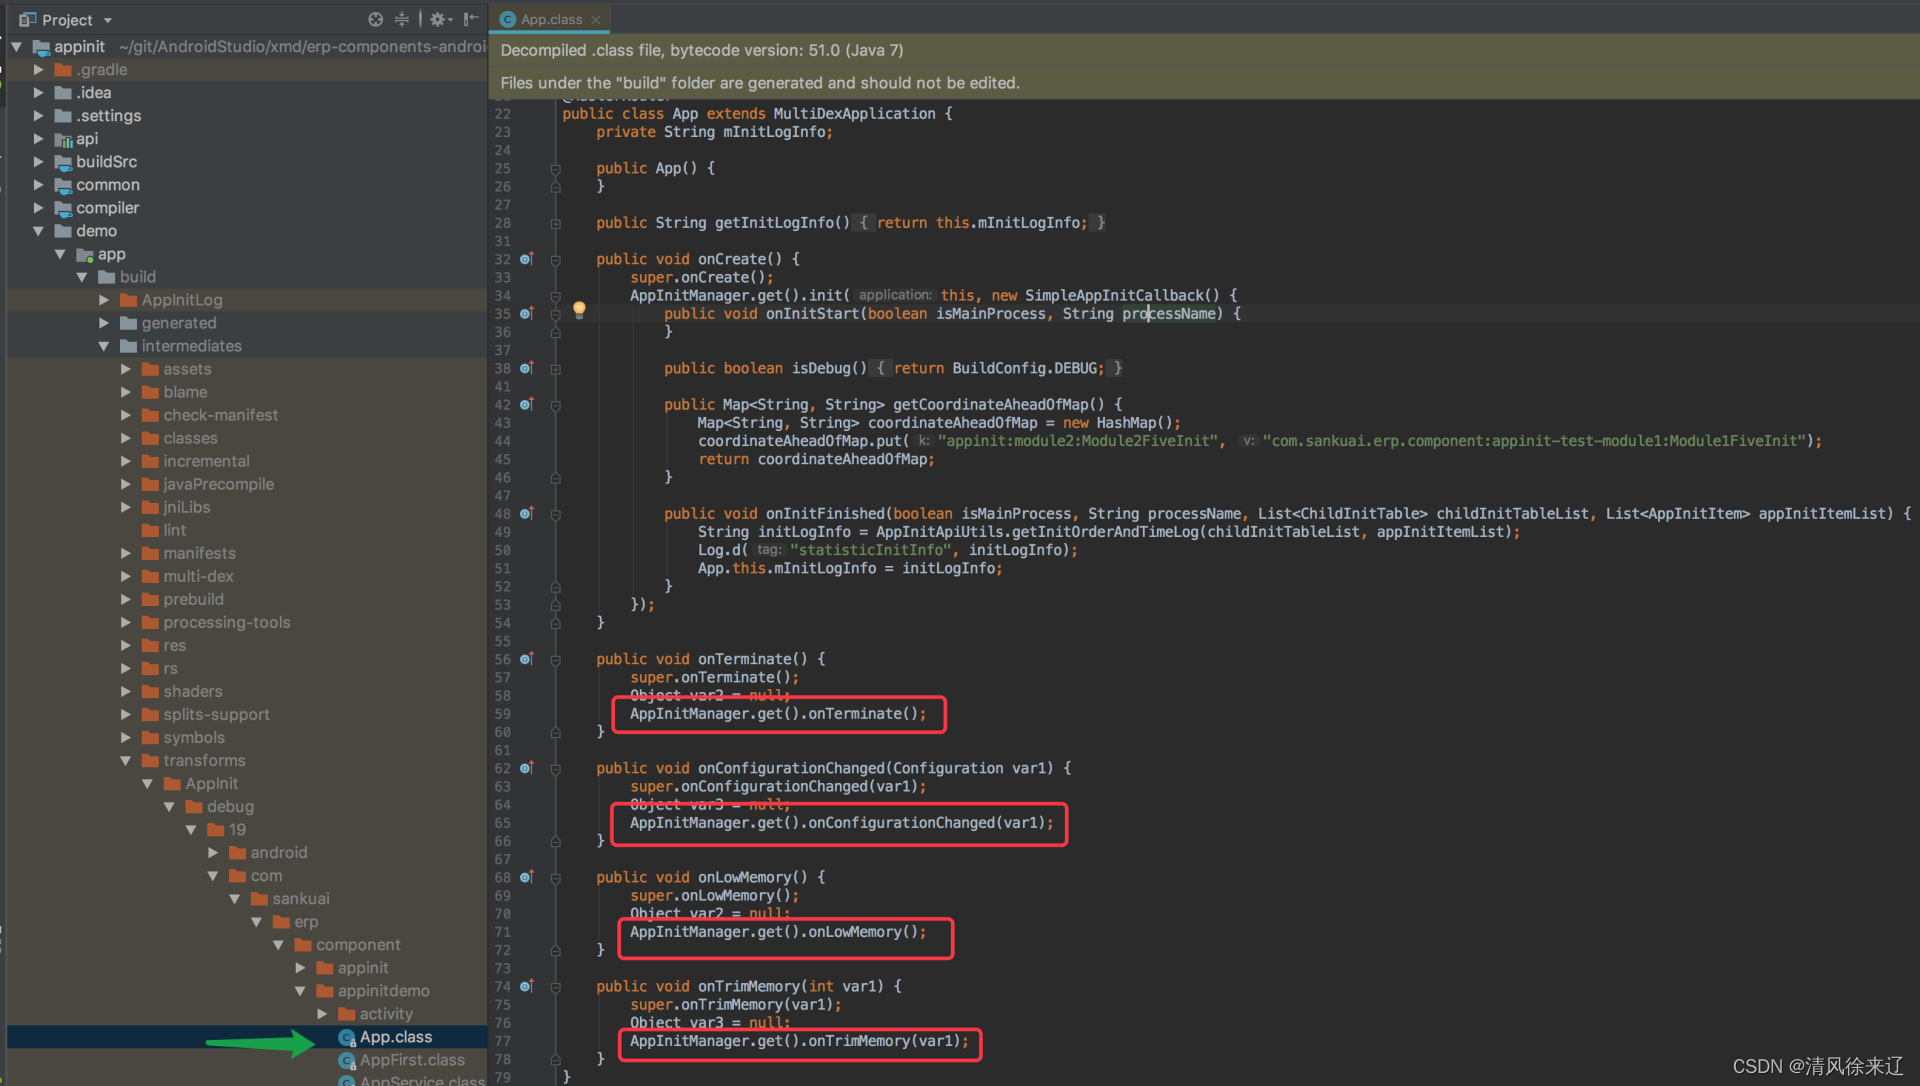Collapse the intermediates folder
Image resolution: width=1920 pixels, height=1086 pixels.
pos(104,346)
